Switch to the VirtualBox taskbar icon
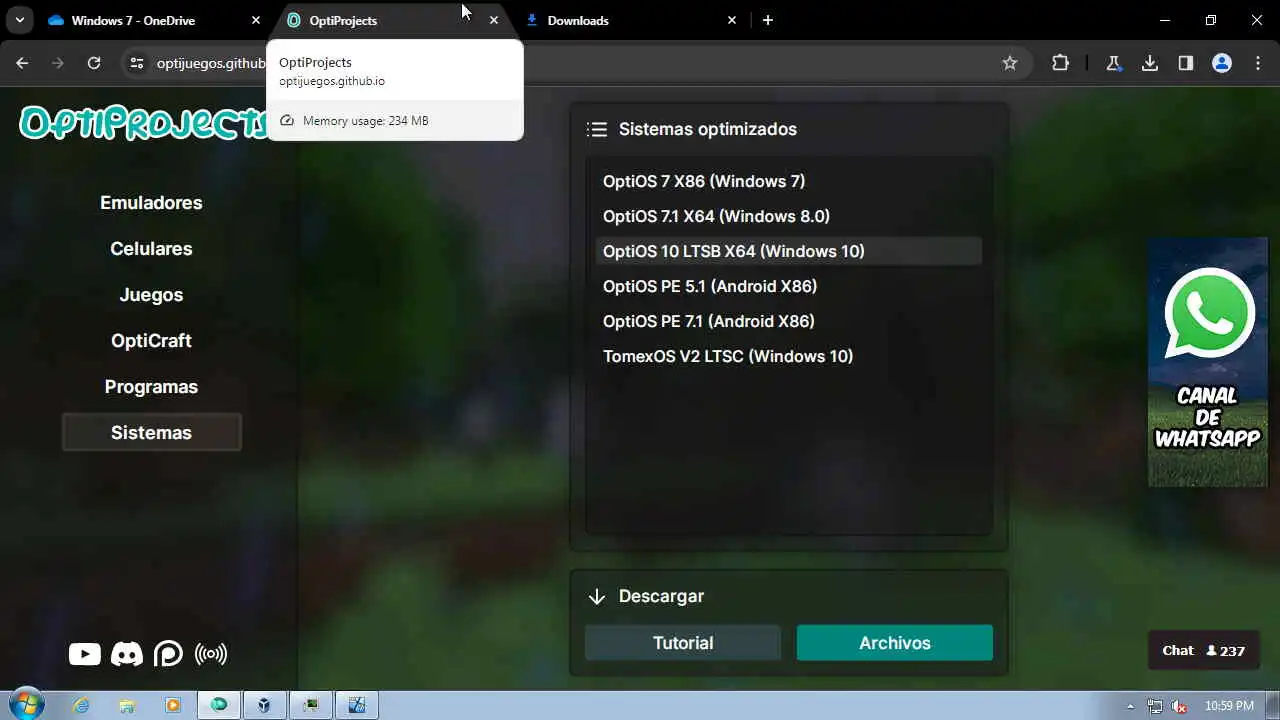1280x720 pixels. pos(264,705)
